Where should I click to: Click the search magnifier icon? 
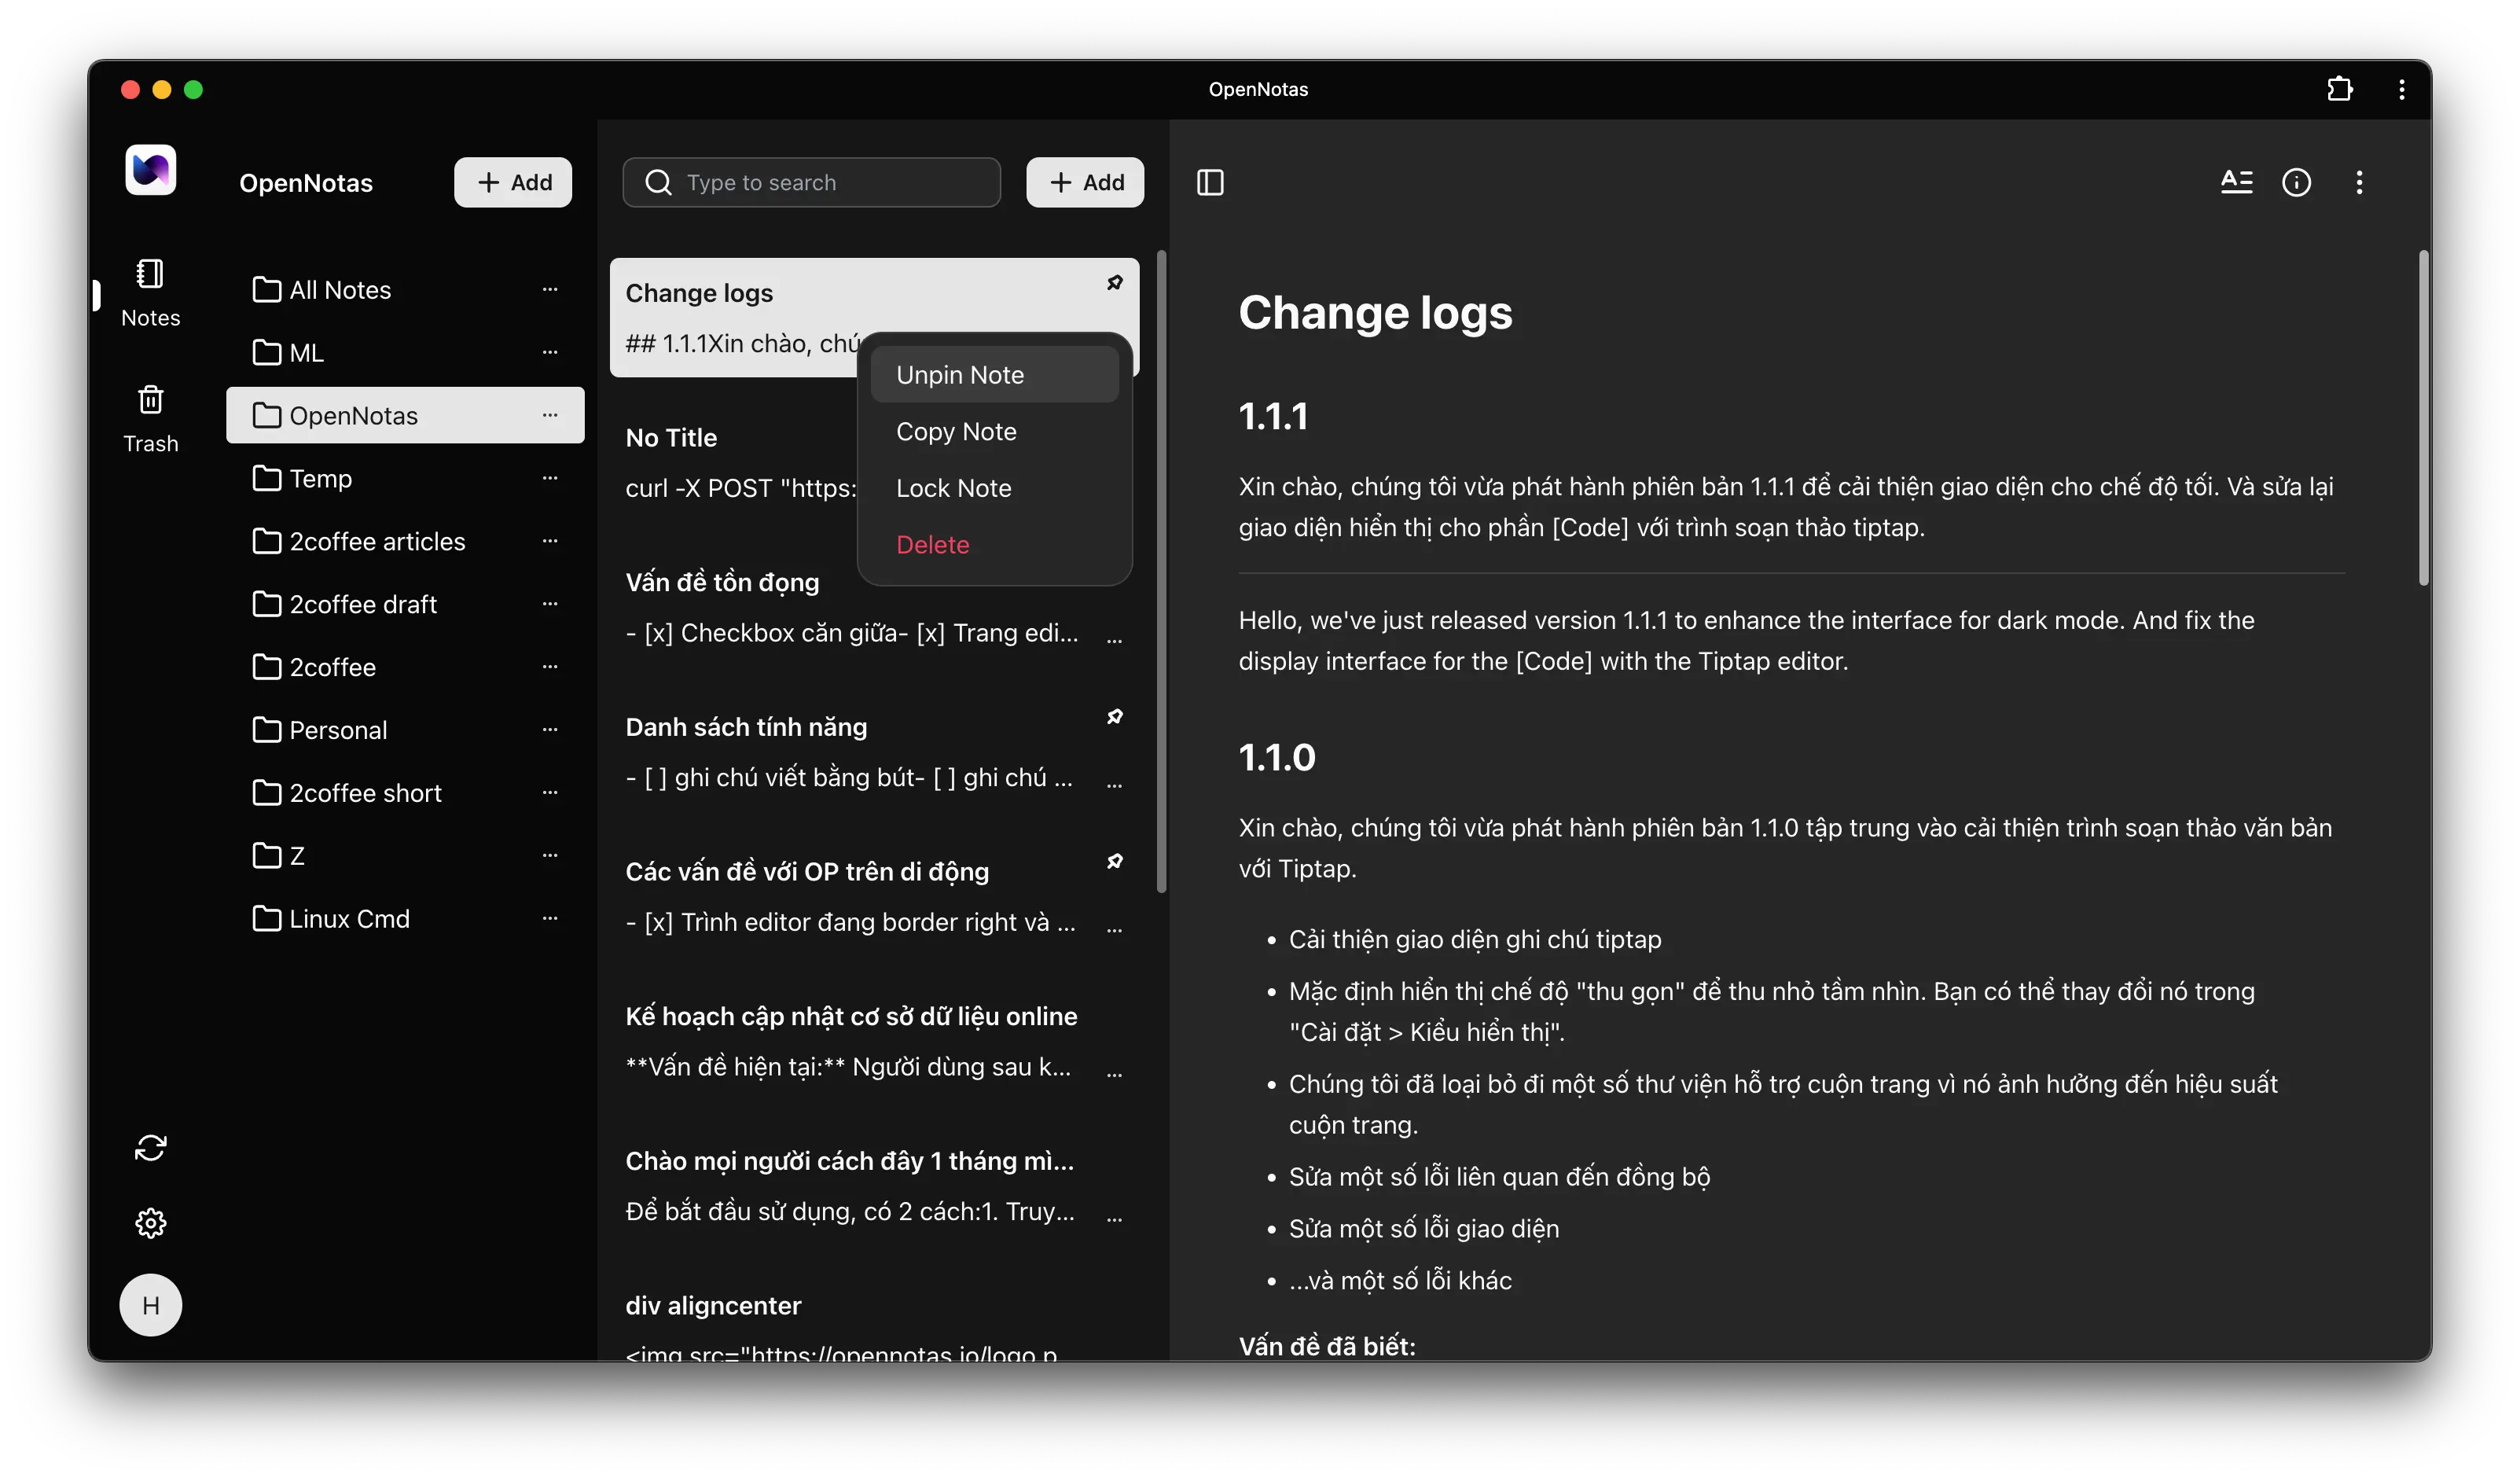click(658, 182)
